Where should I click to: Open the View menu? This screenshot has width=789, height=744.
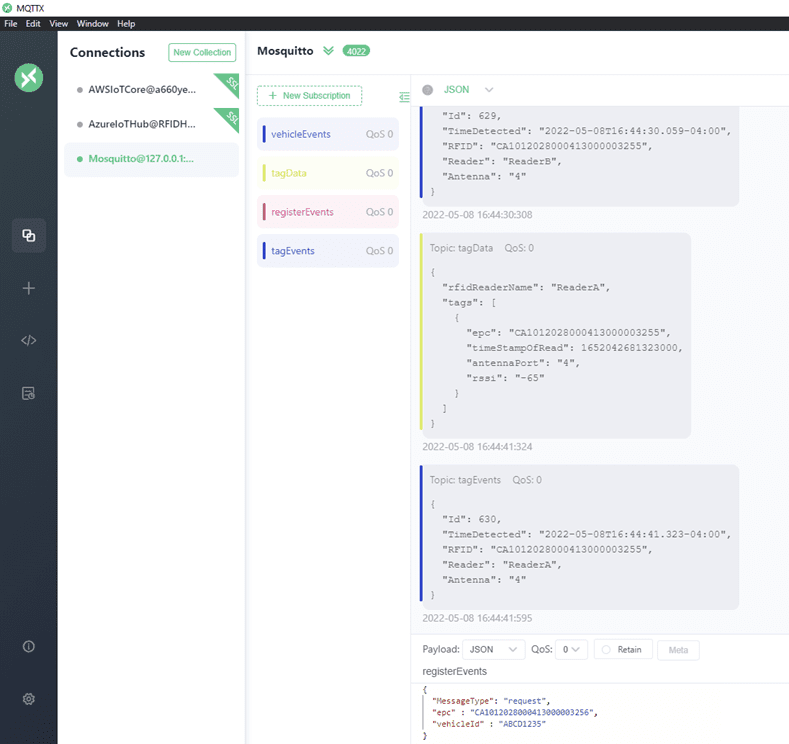(58, 24)
